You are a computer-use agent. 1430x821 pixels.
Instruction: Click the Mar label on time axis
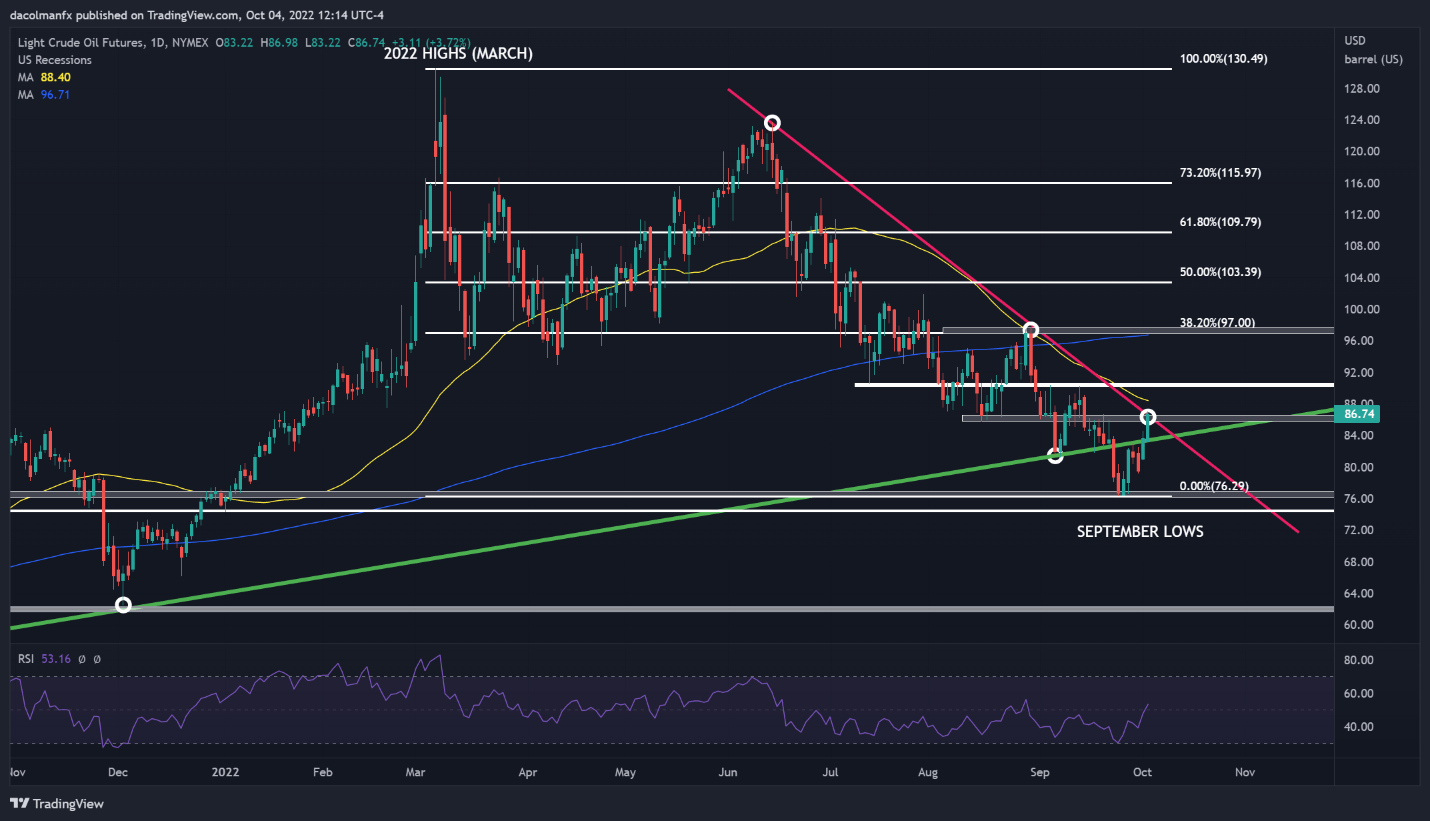click(x=413, y=773)
